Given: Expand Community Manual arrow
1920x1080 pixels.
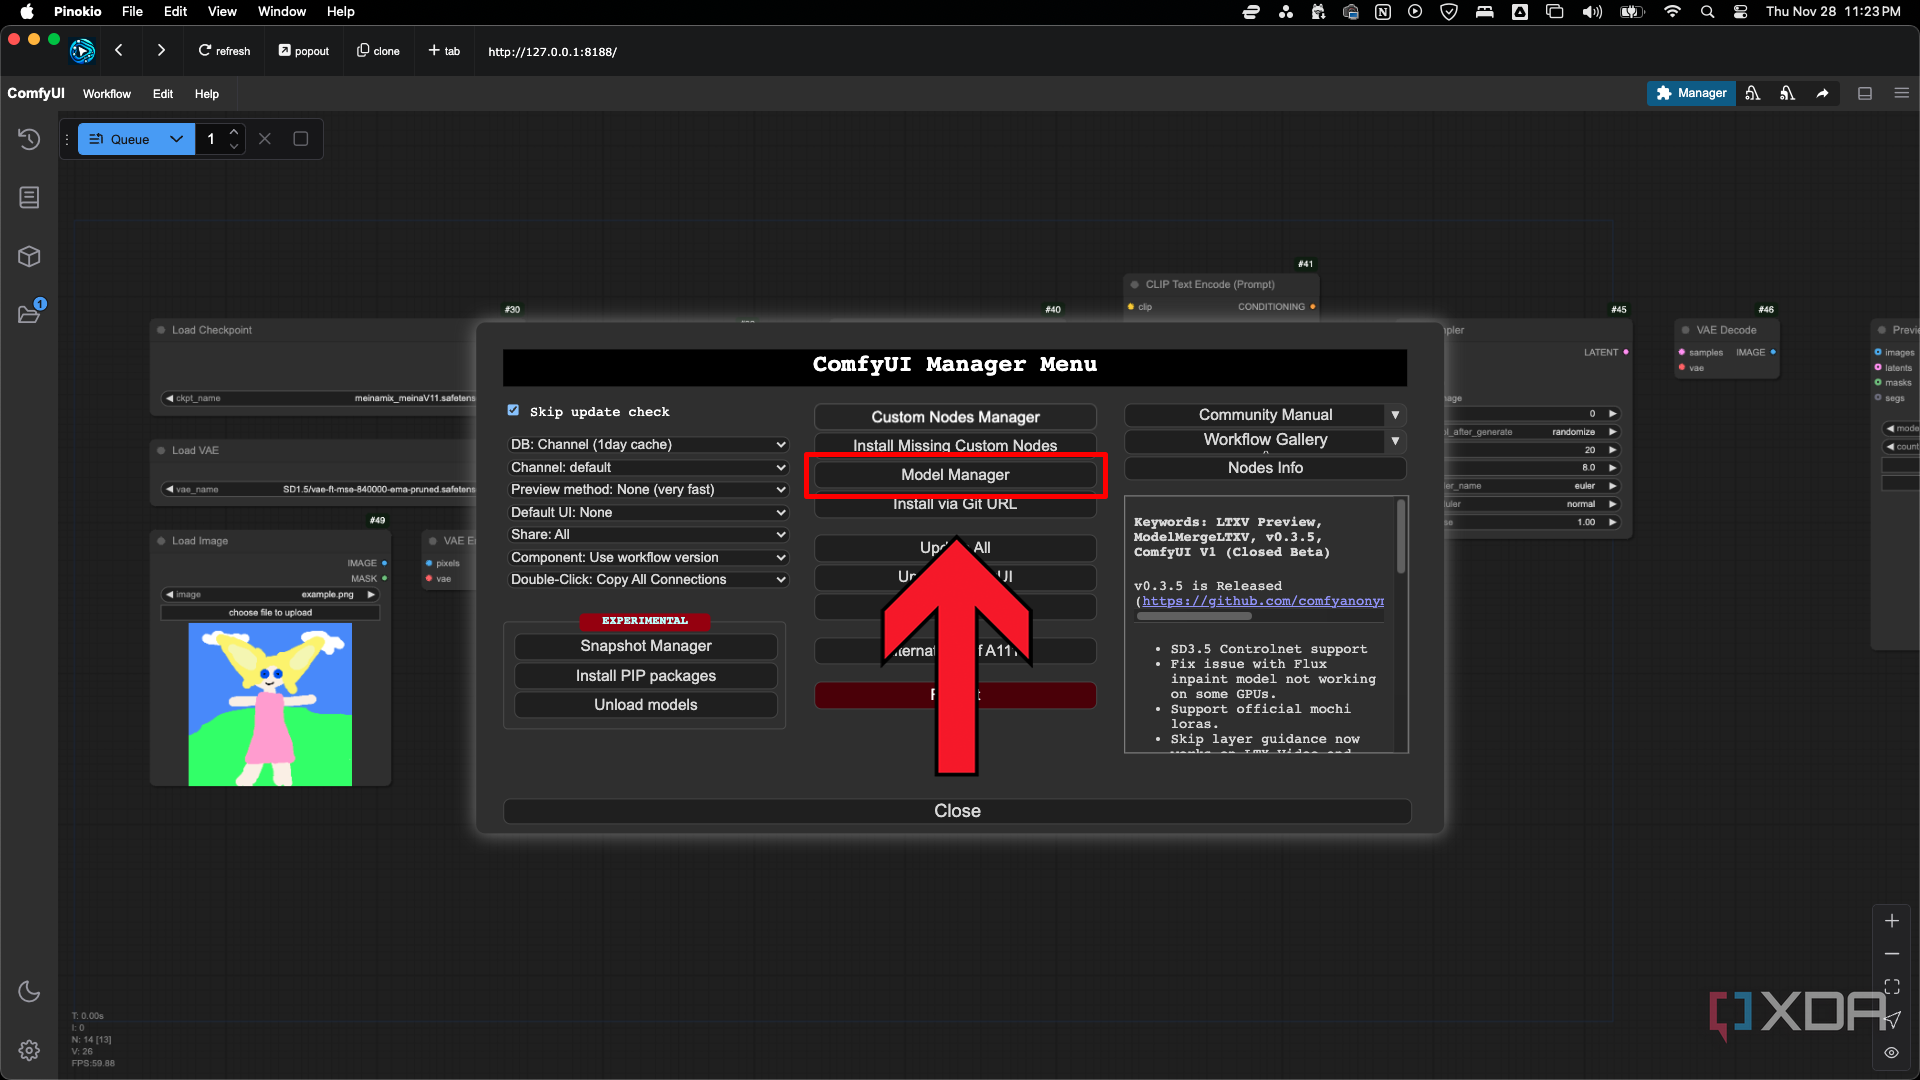Looking at the screenshot, I should 1395,415.
